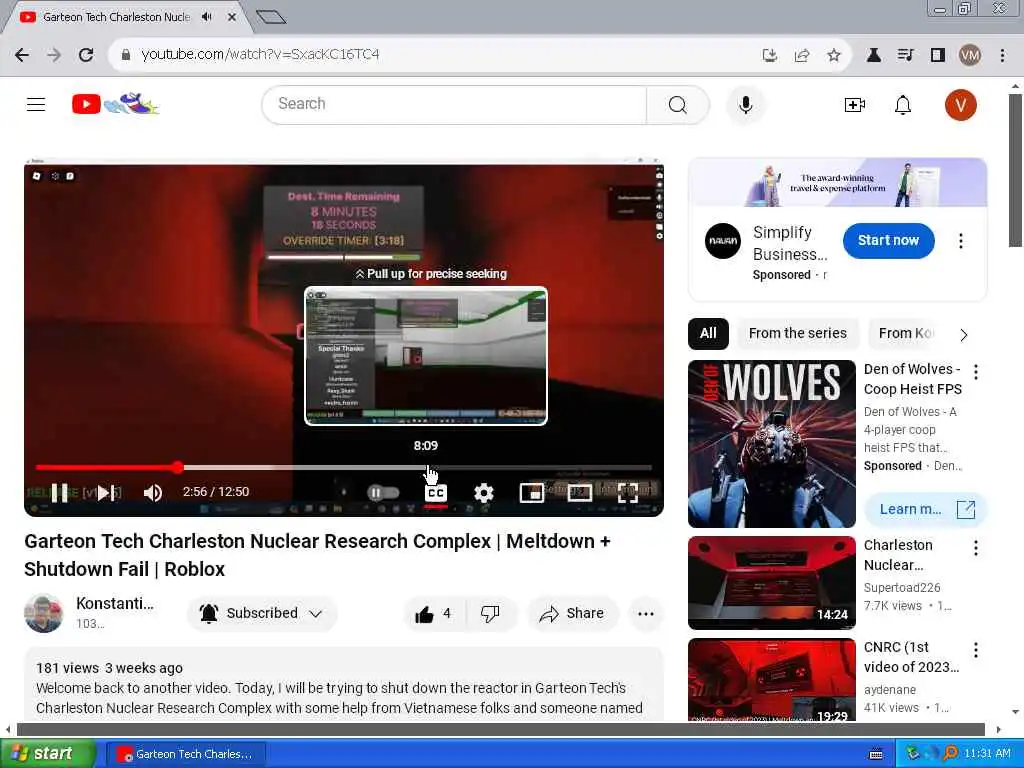Open the on-screen keyboard tray icon
Image resolution: width=1024 pixels, height=768 pixels.
point(876,754)
